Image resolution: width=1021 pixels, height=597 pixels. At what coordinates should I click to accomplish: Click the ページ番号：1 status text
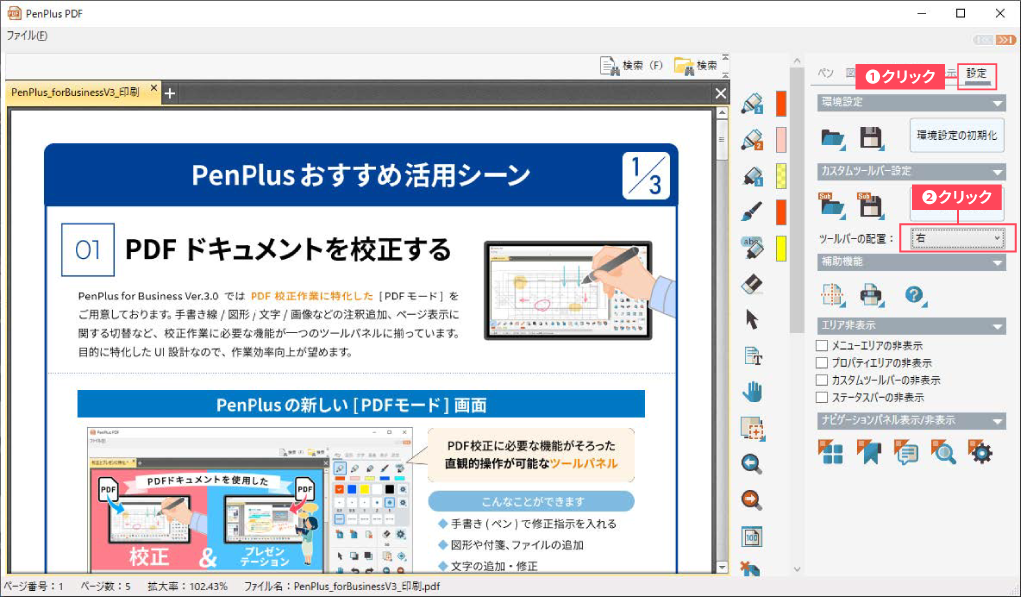(34, 587)
